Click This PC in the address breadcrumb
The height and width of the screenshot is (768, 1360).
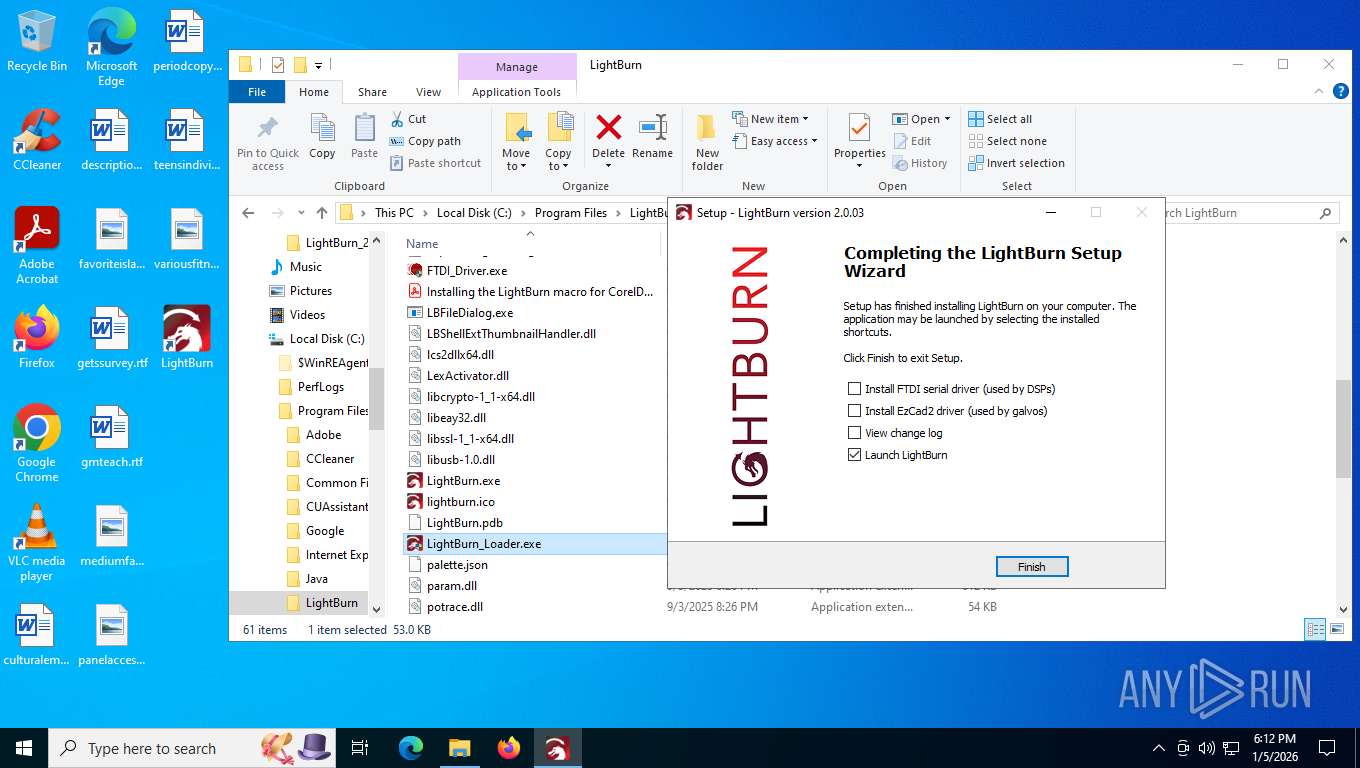pyautogui.click(x=394, y=213)
